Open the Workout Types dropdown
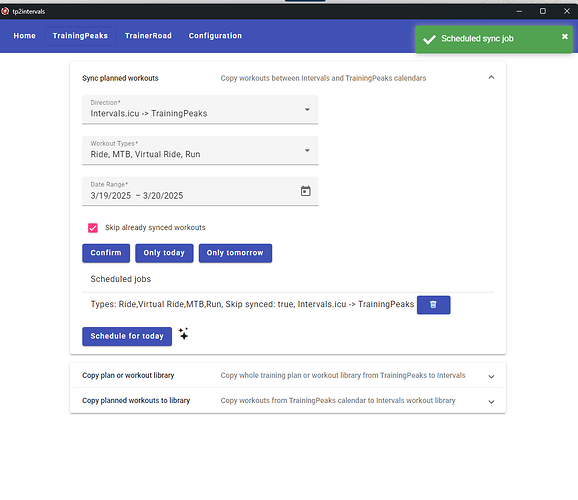 [200, 150]
